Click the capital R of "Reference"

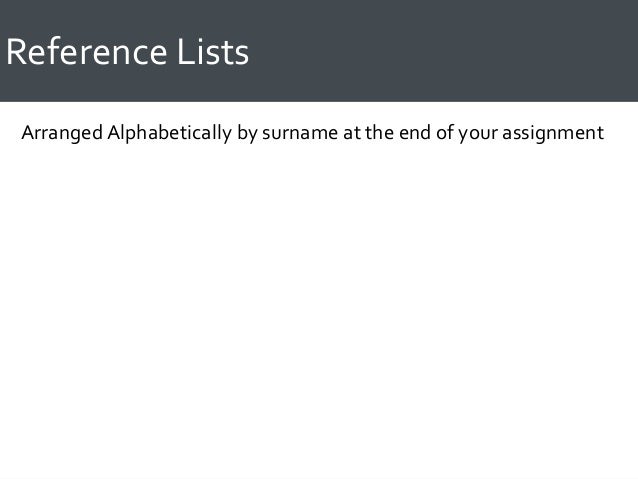coord(16,52)
